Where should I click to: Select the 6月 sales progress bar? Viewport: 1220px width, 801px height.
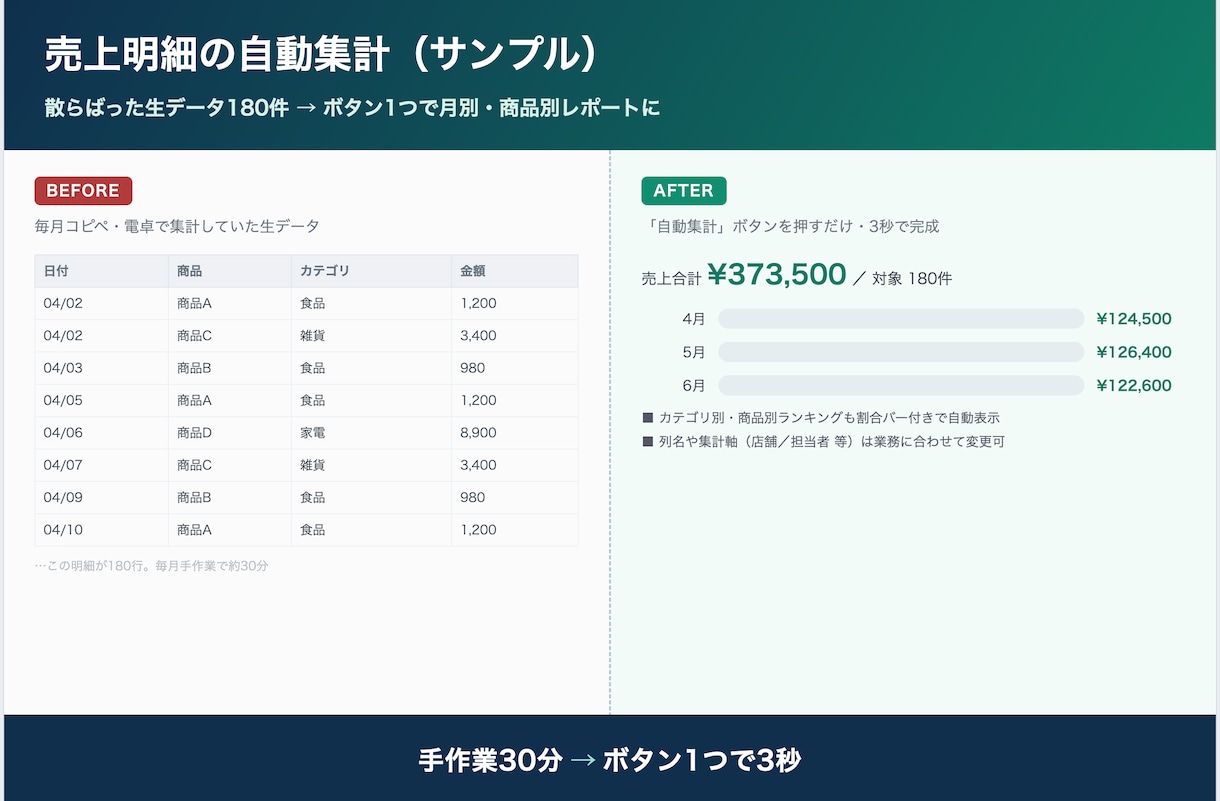901,385
